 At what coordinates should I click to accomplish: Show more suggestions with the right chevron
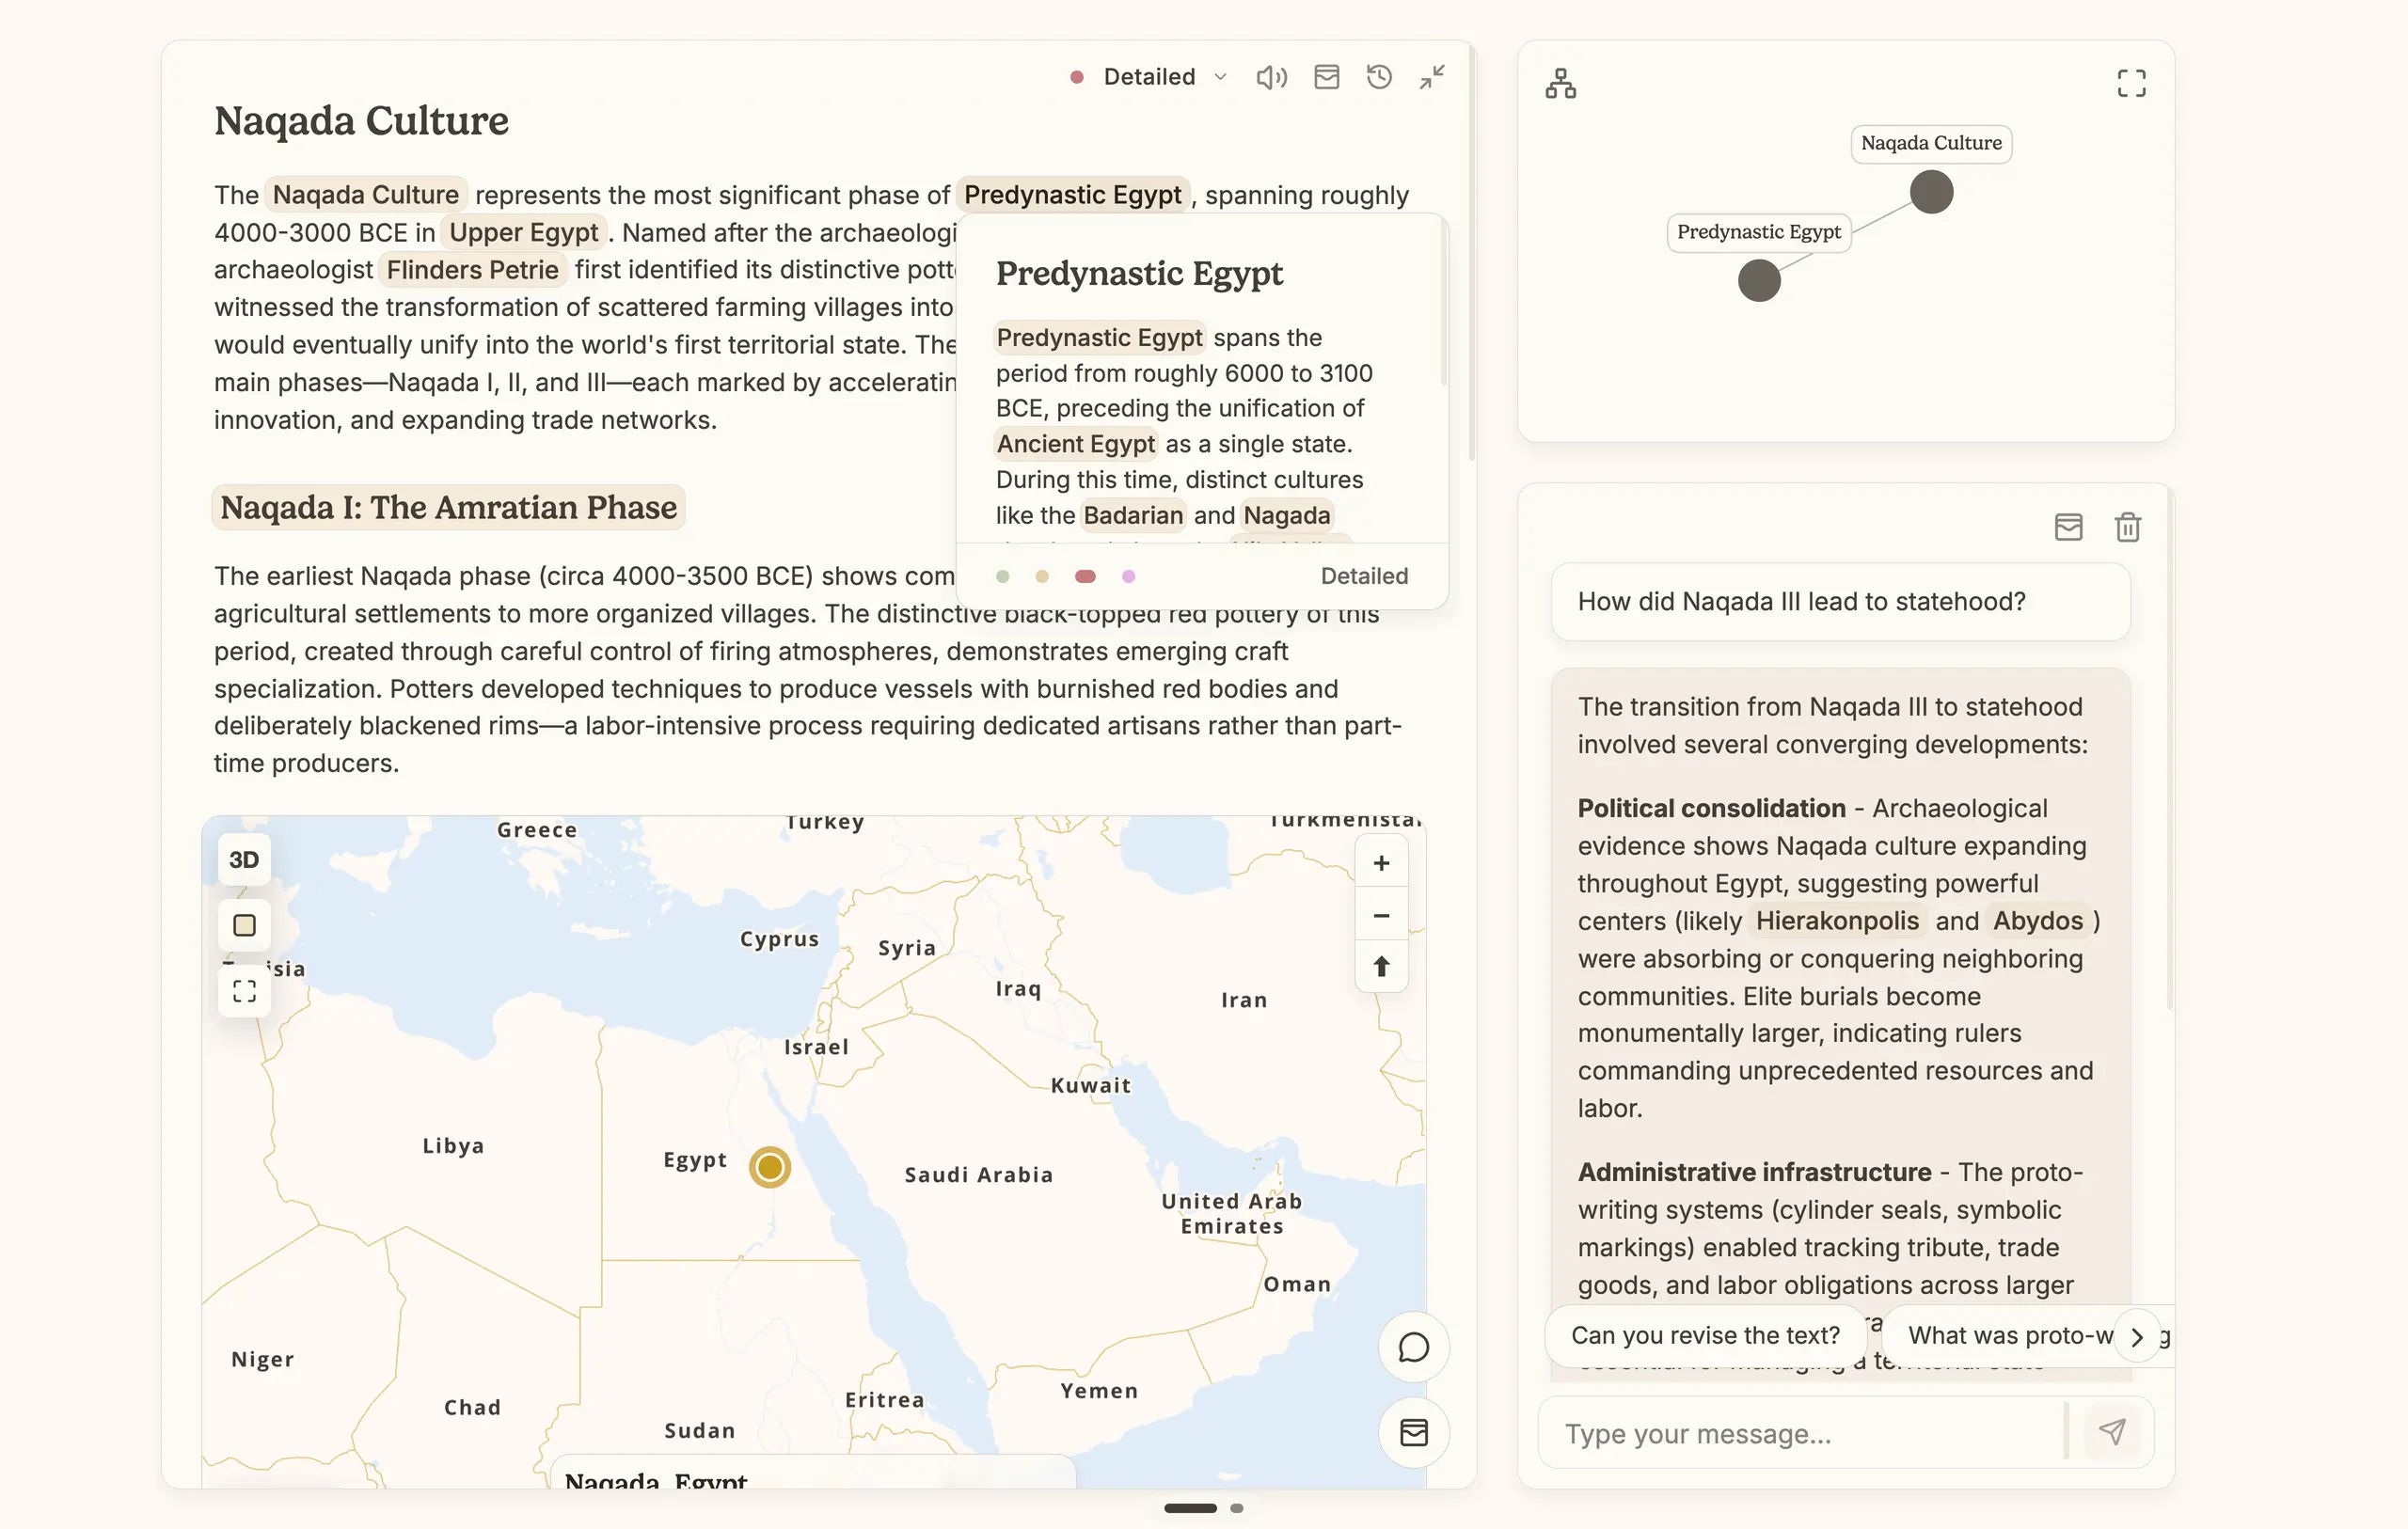pos(2137,1337)
